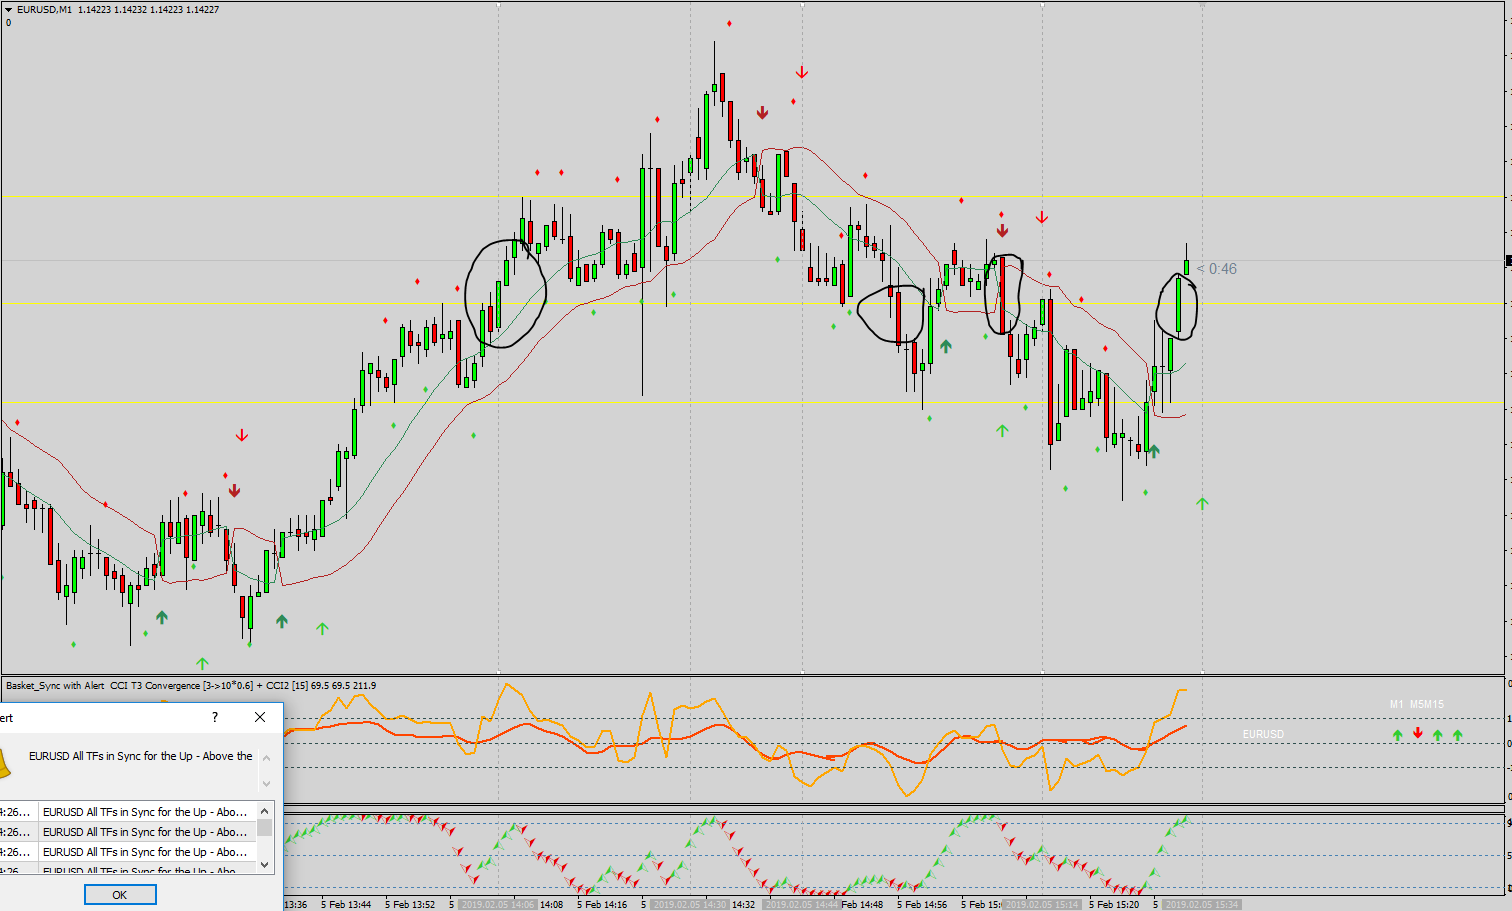
Task: Click the Basket_Sync with Alert indicator label
Action: [x=55, y=685]
